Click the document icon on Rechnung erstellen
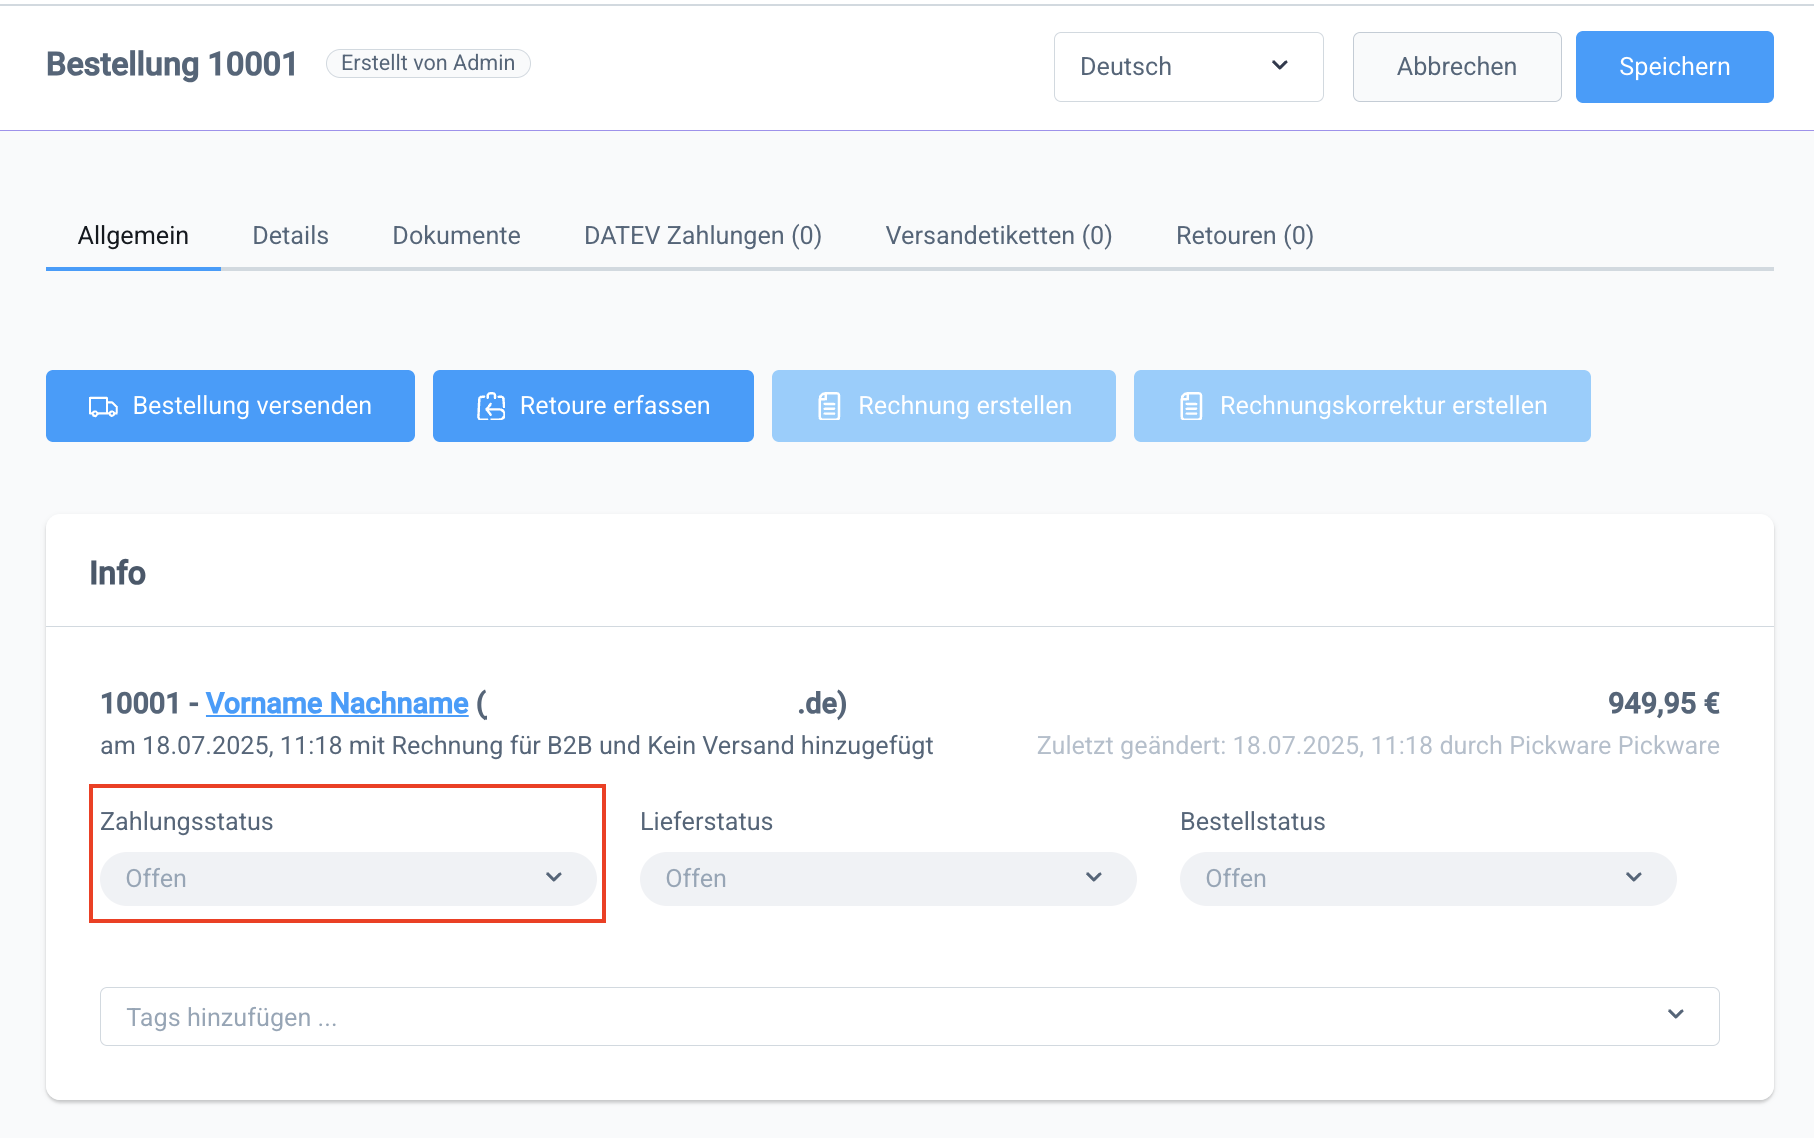Screen dimensions: 1814x1138 pyautogui.click(x=829, y=406)
